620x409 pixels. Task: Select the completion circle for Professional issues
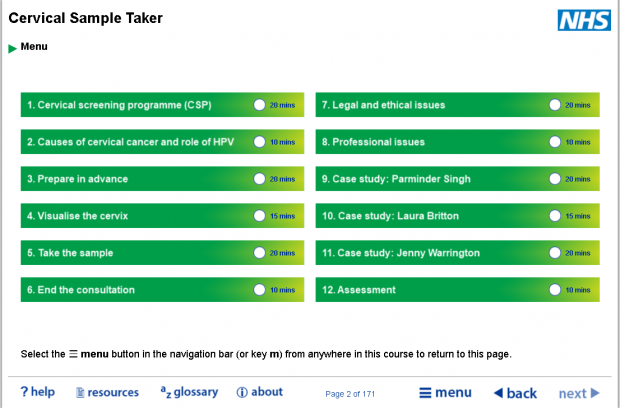coord(555,142)
